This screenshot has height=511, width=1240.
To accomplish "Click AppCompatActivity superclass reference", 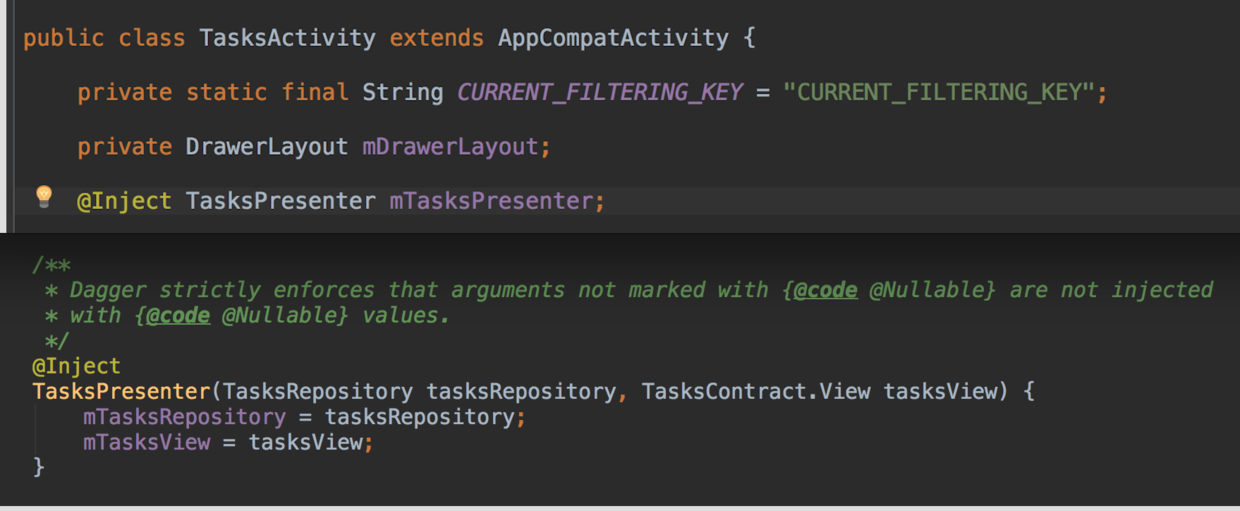I will tap(613, 38).
